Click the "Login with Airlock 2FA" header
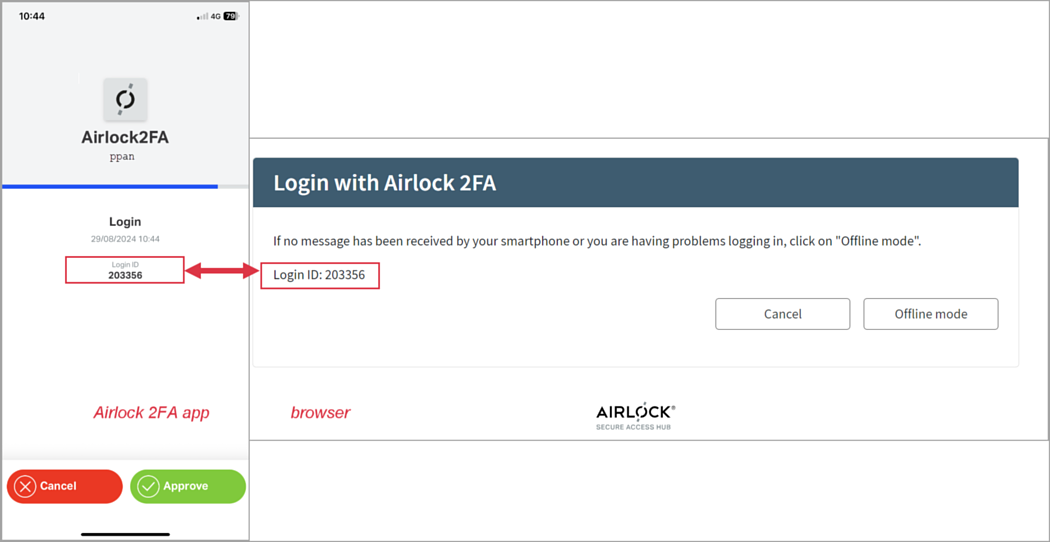Screen dimensions: 1050x542 [385, 183]
